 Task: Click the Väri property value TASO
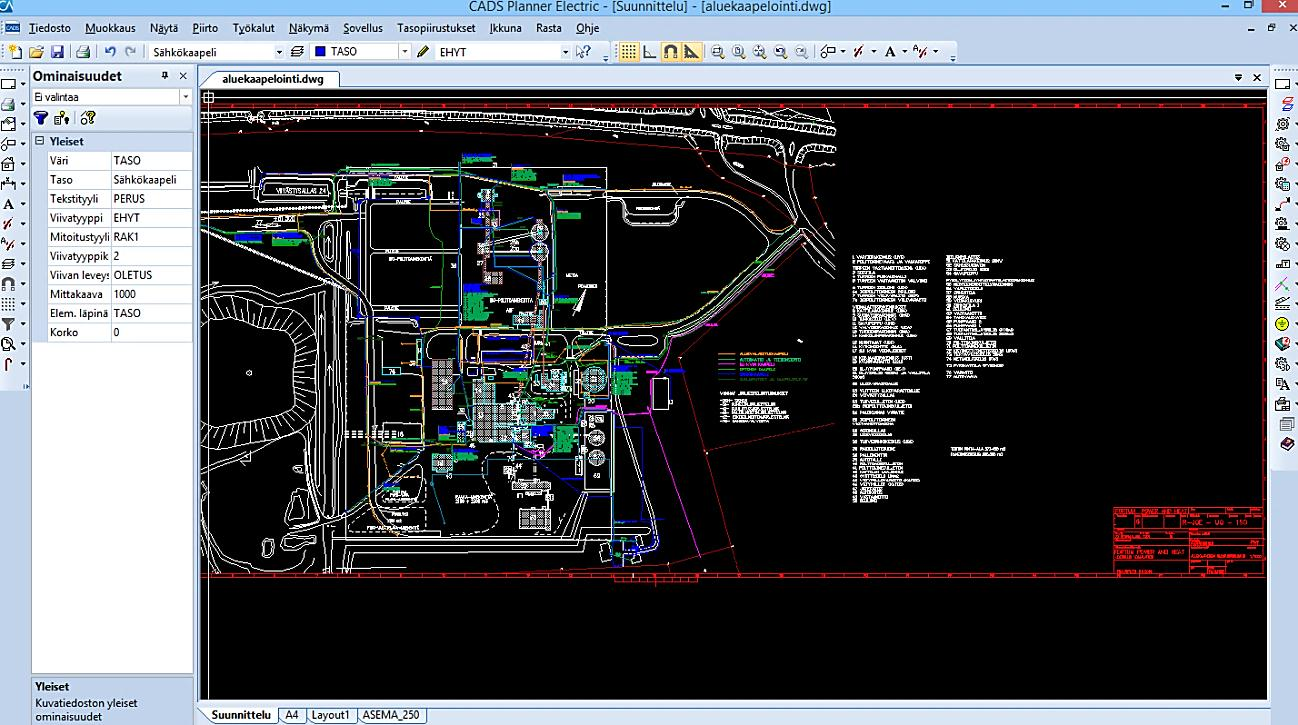click(x=151, y=160)
